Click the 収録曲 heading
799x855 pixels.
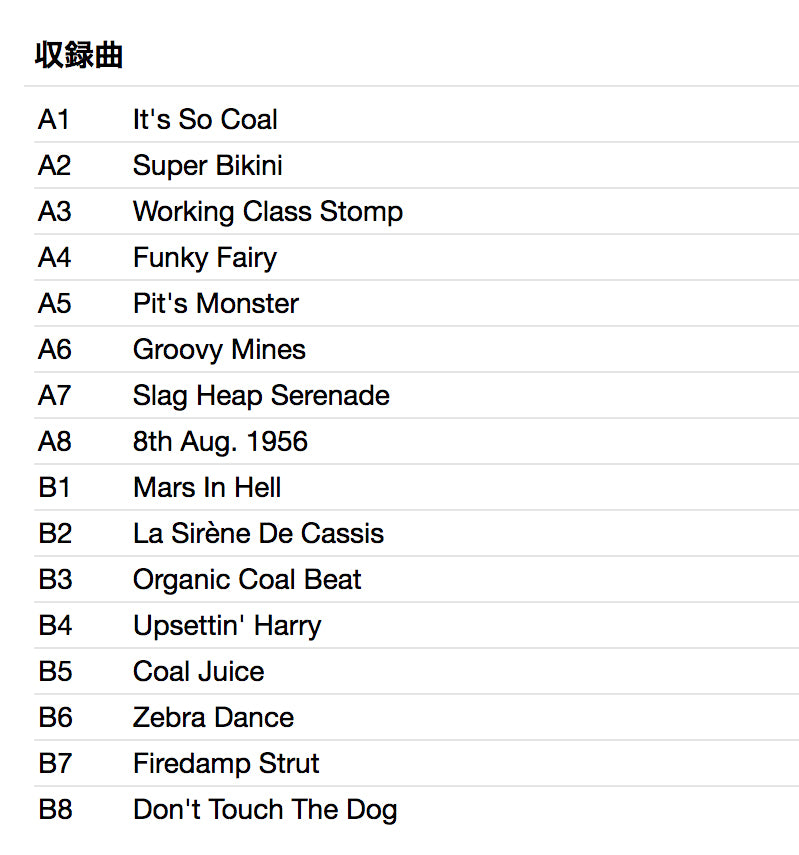click(x=79, y=55)
